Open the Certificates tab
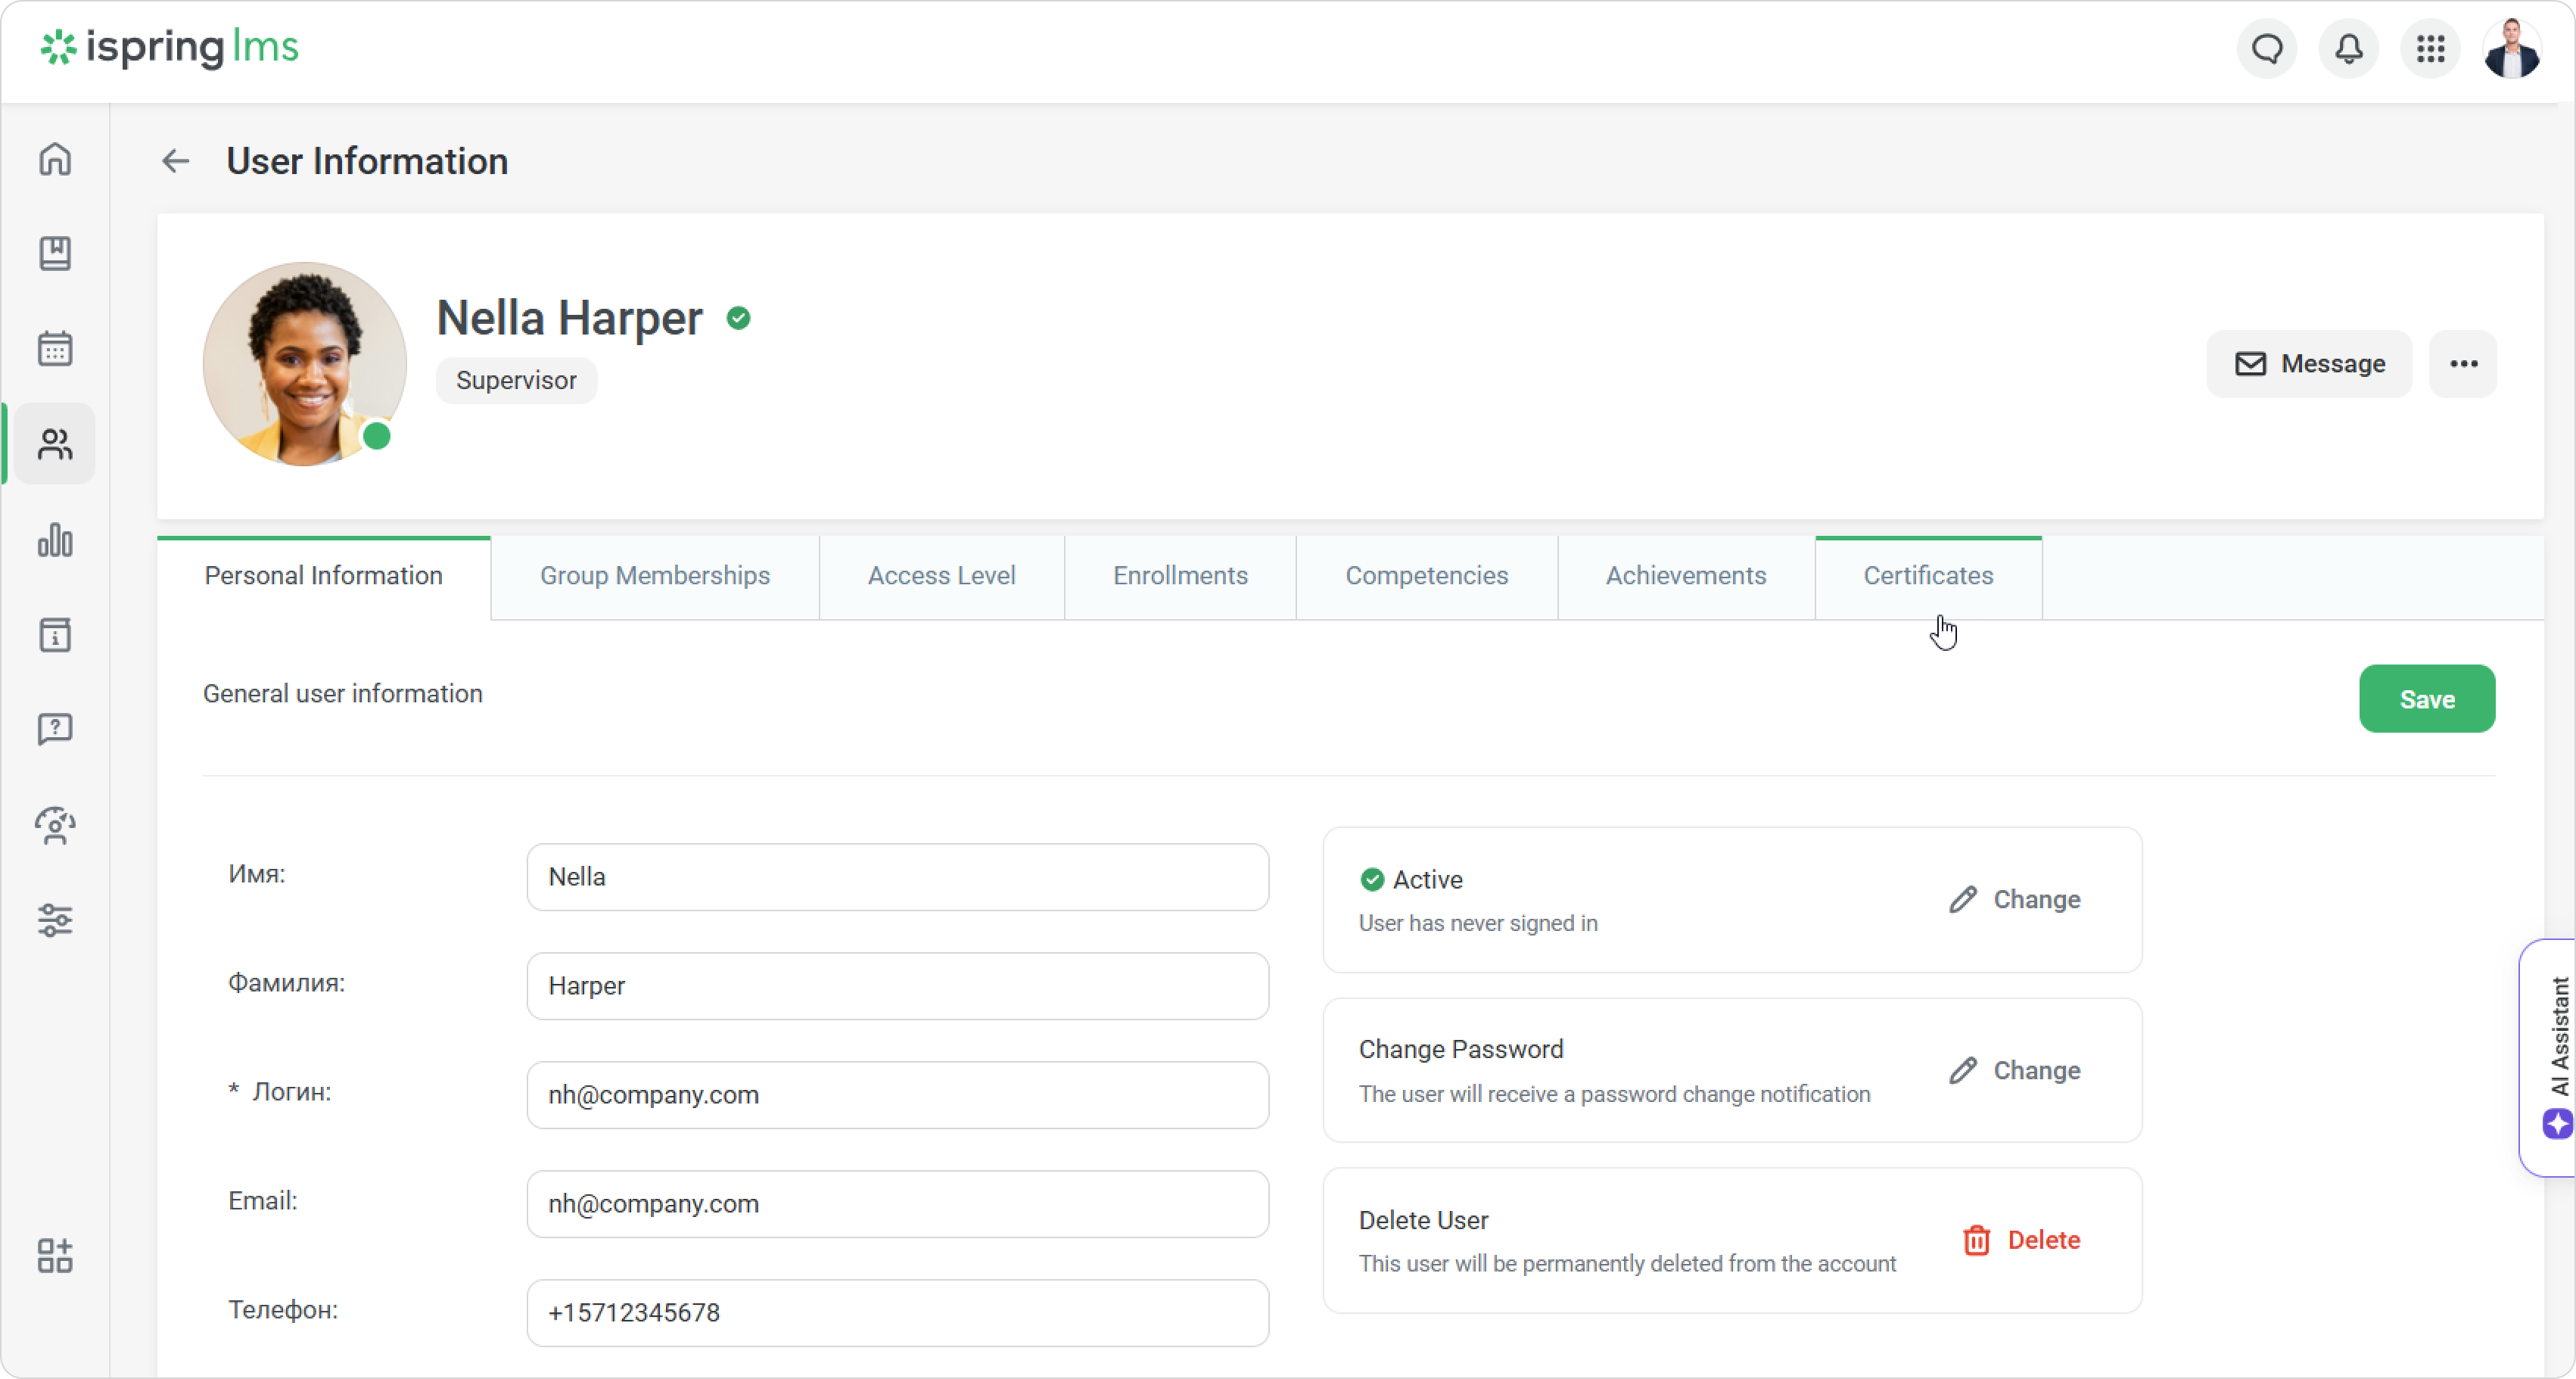 pyautogui.click(x=1927, y=576)
